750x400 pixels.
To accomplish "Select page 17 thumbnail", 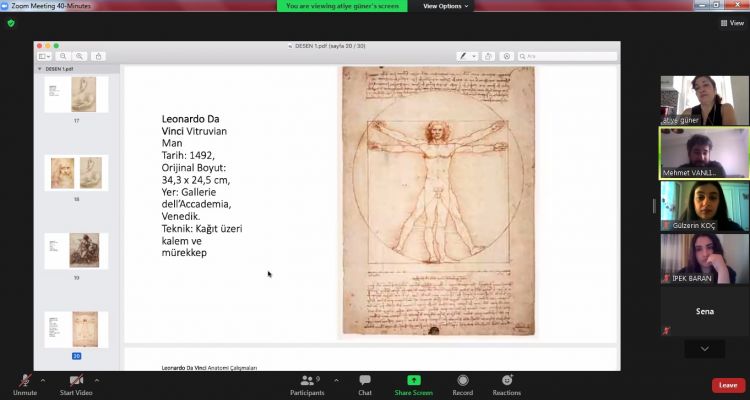I will coord(77,94).
